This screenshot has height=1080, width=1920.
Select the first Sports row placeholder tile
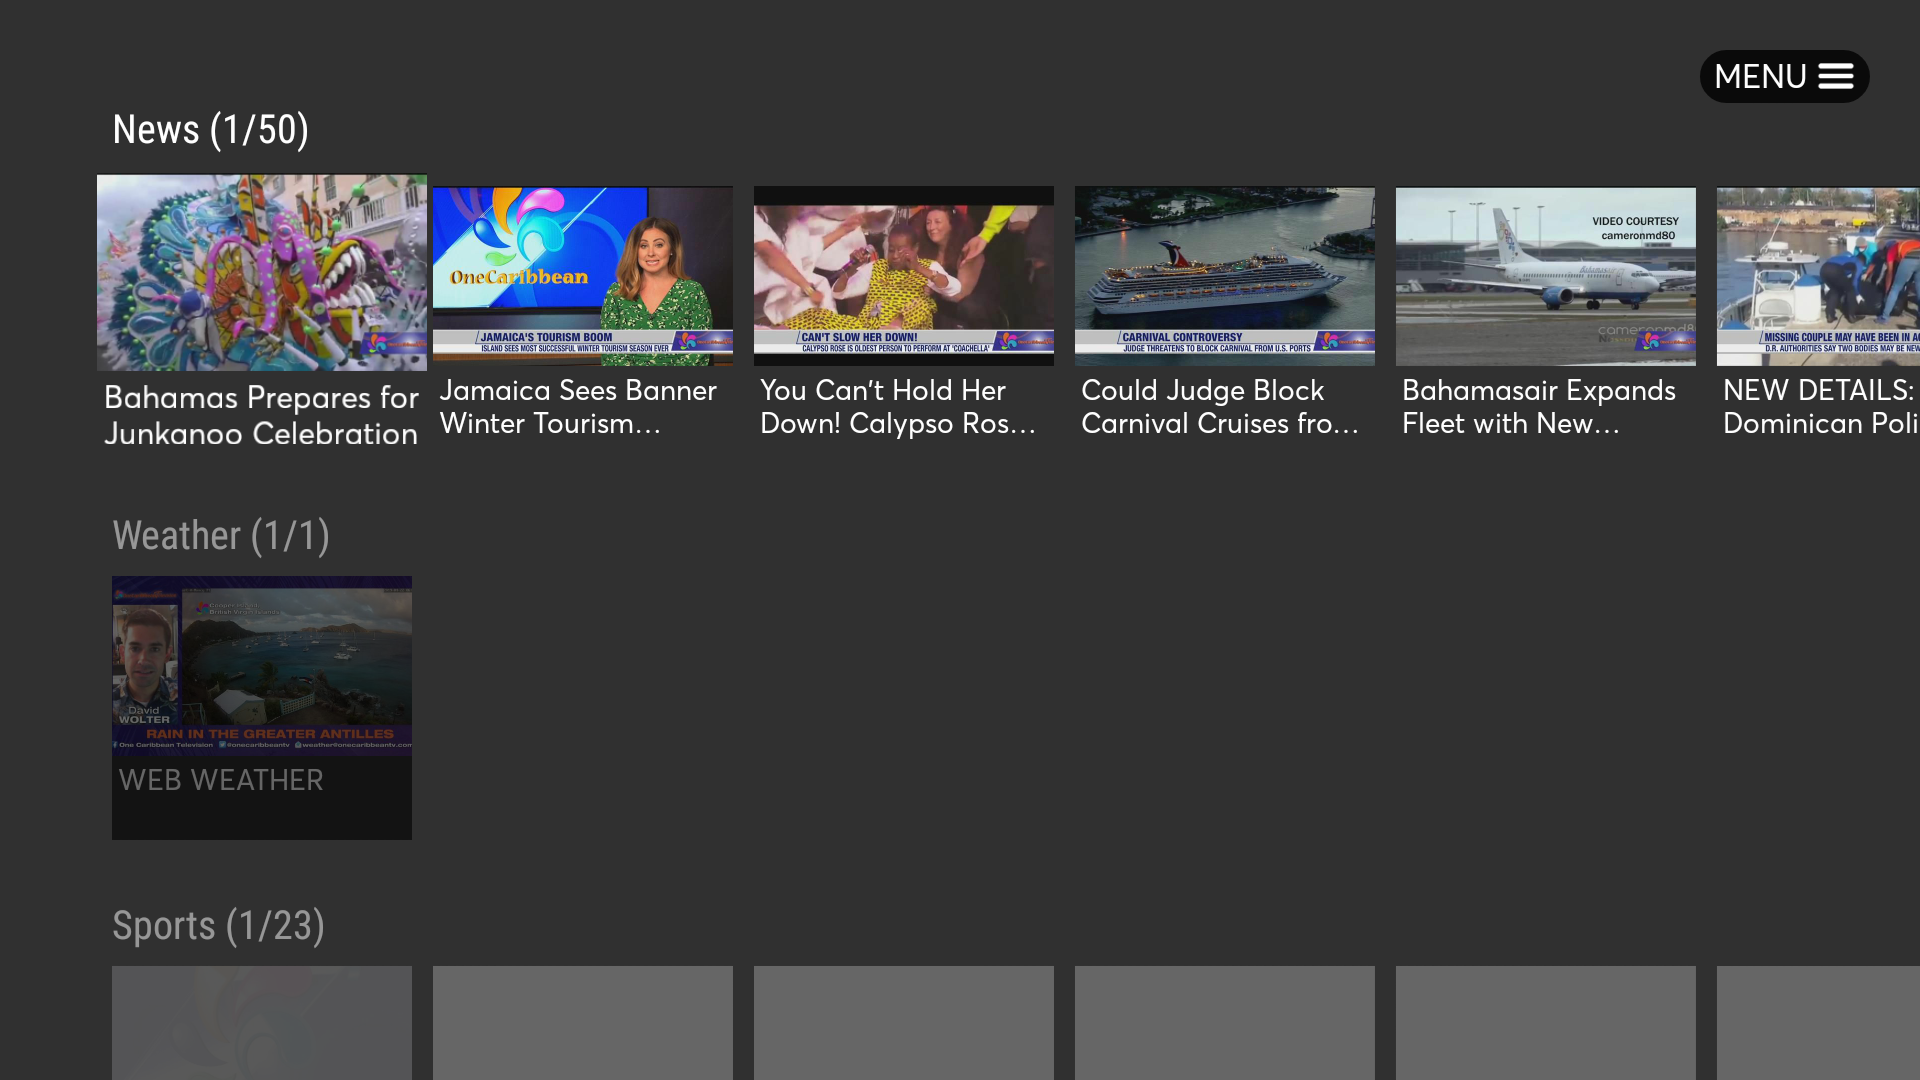(x=261, y=1022)
